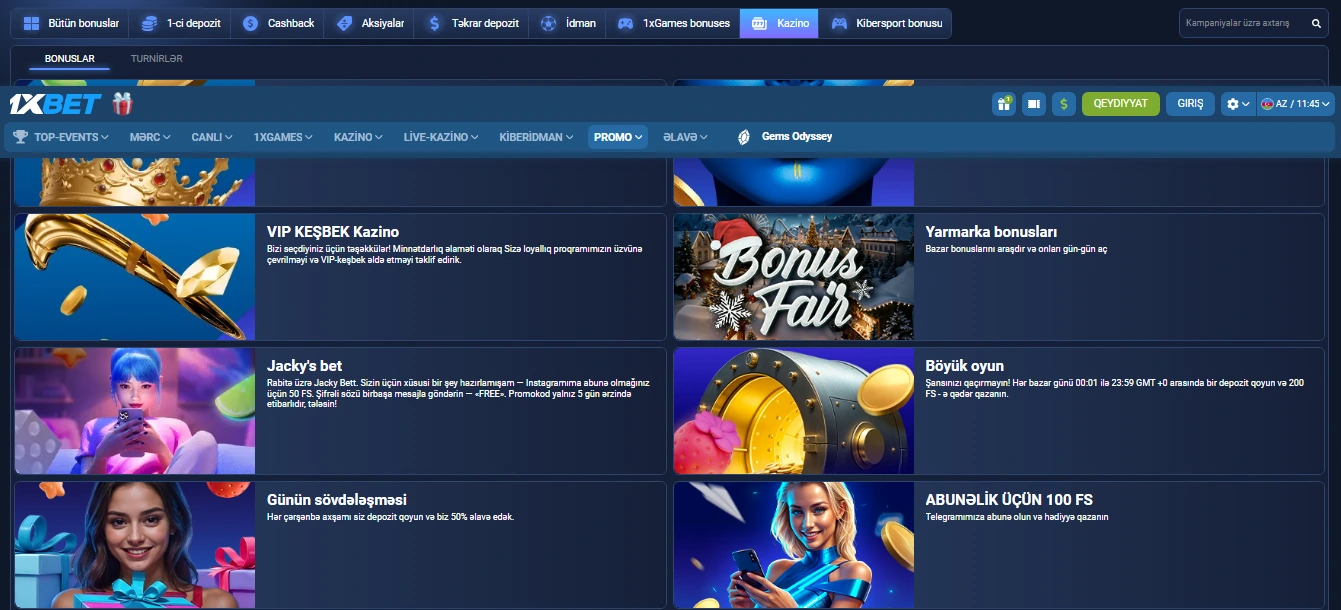1341x610 pixels.
Task: Click the ticket coupon icon in header
Action: (1034, 104)
